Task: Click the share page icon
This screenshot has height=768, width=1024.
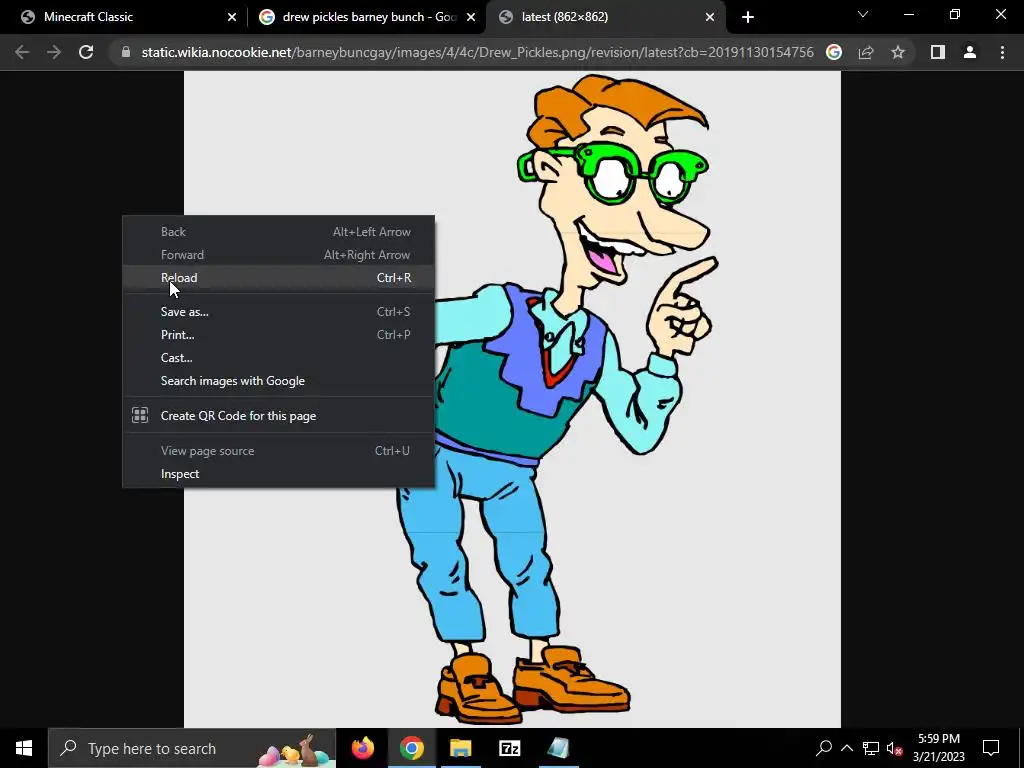Action: click(x=866, y=52)
